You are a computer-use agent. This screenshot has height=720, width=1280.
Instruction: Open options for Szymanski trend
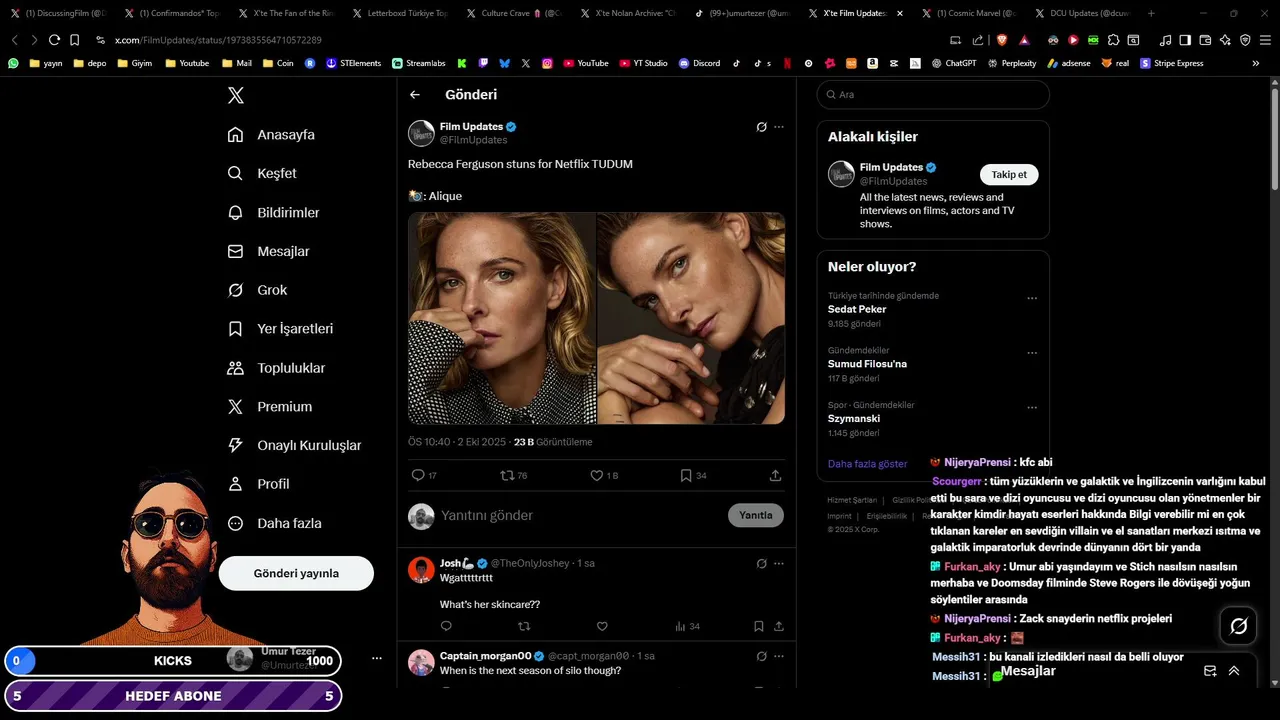pyautogui.click(x=1032, y=408)
